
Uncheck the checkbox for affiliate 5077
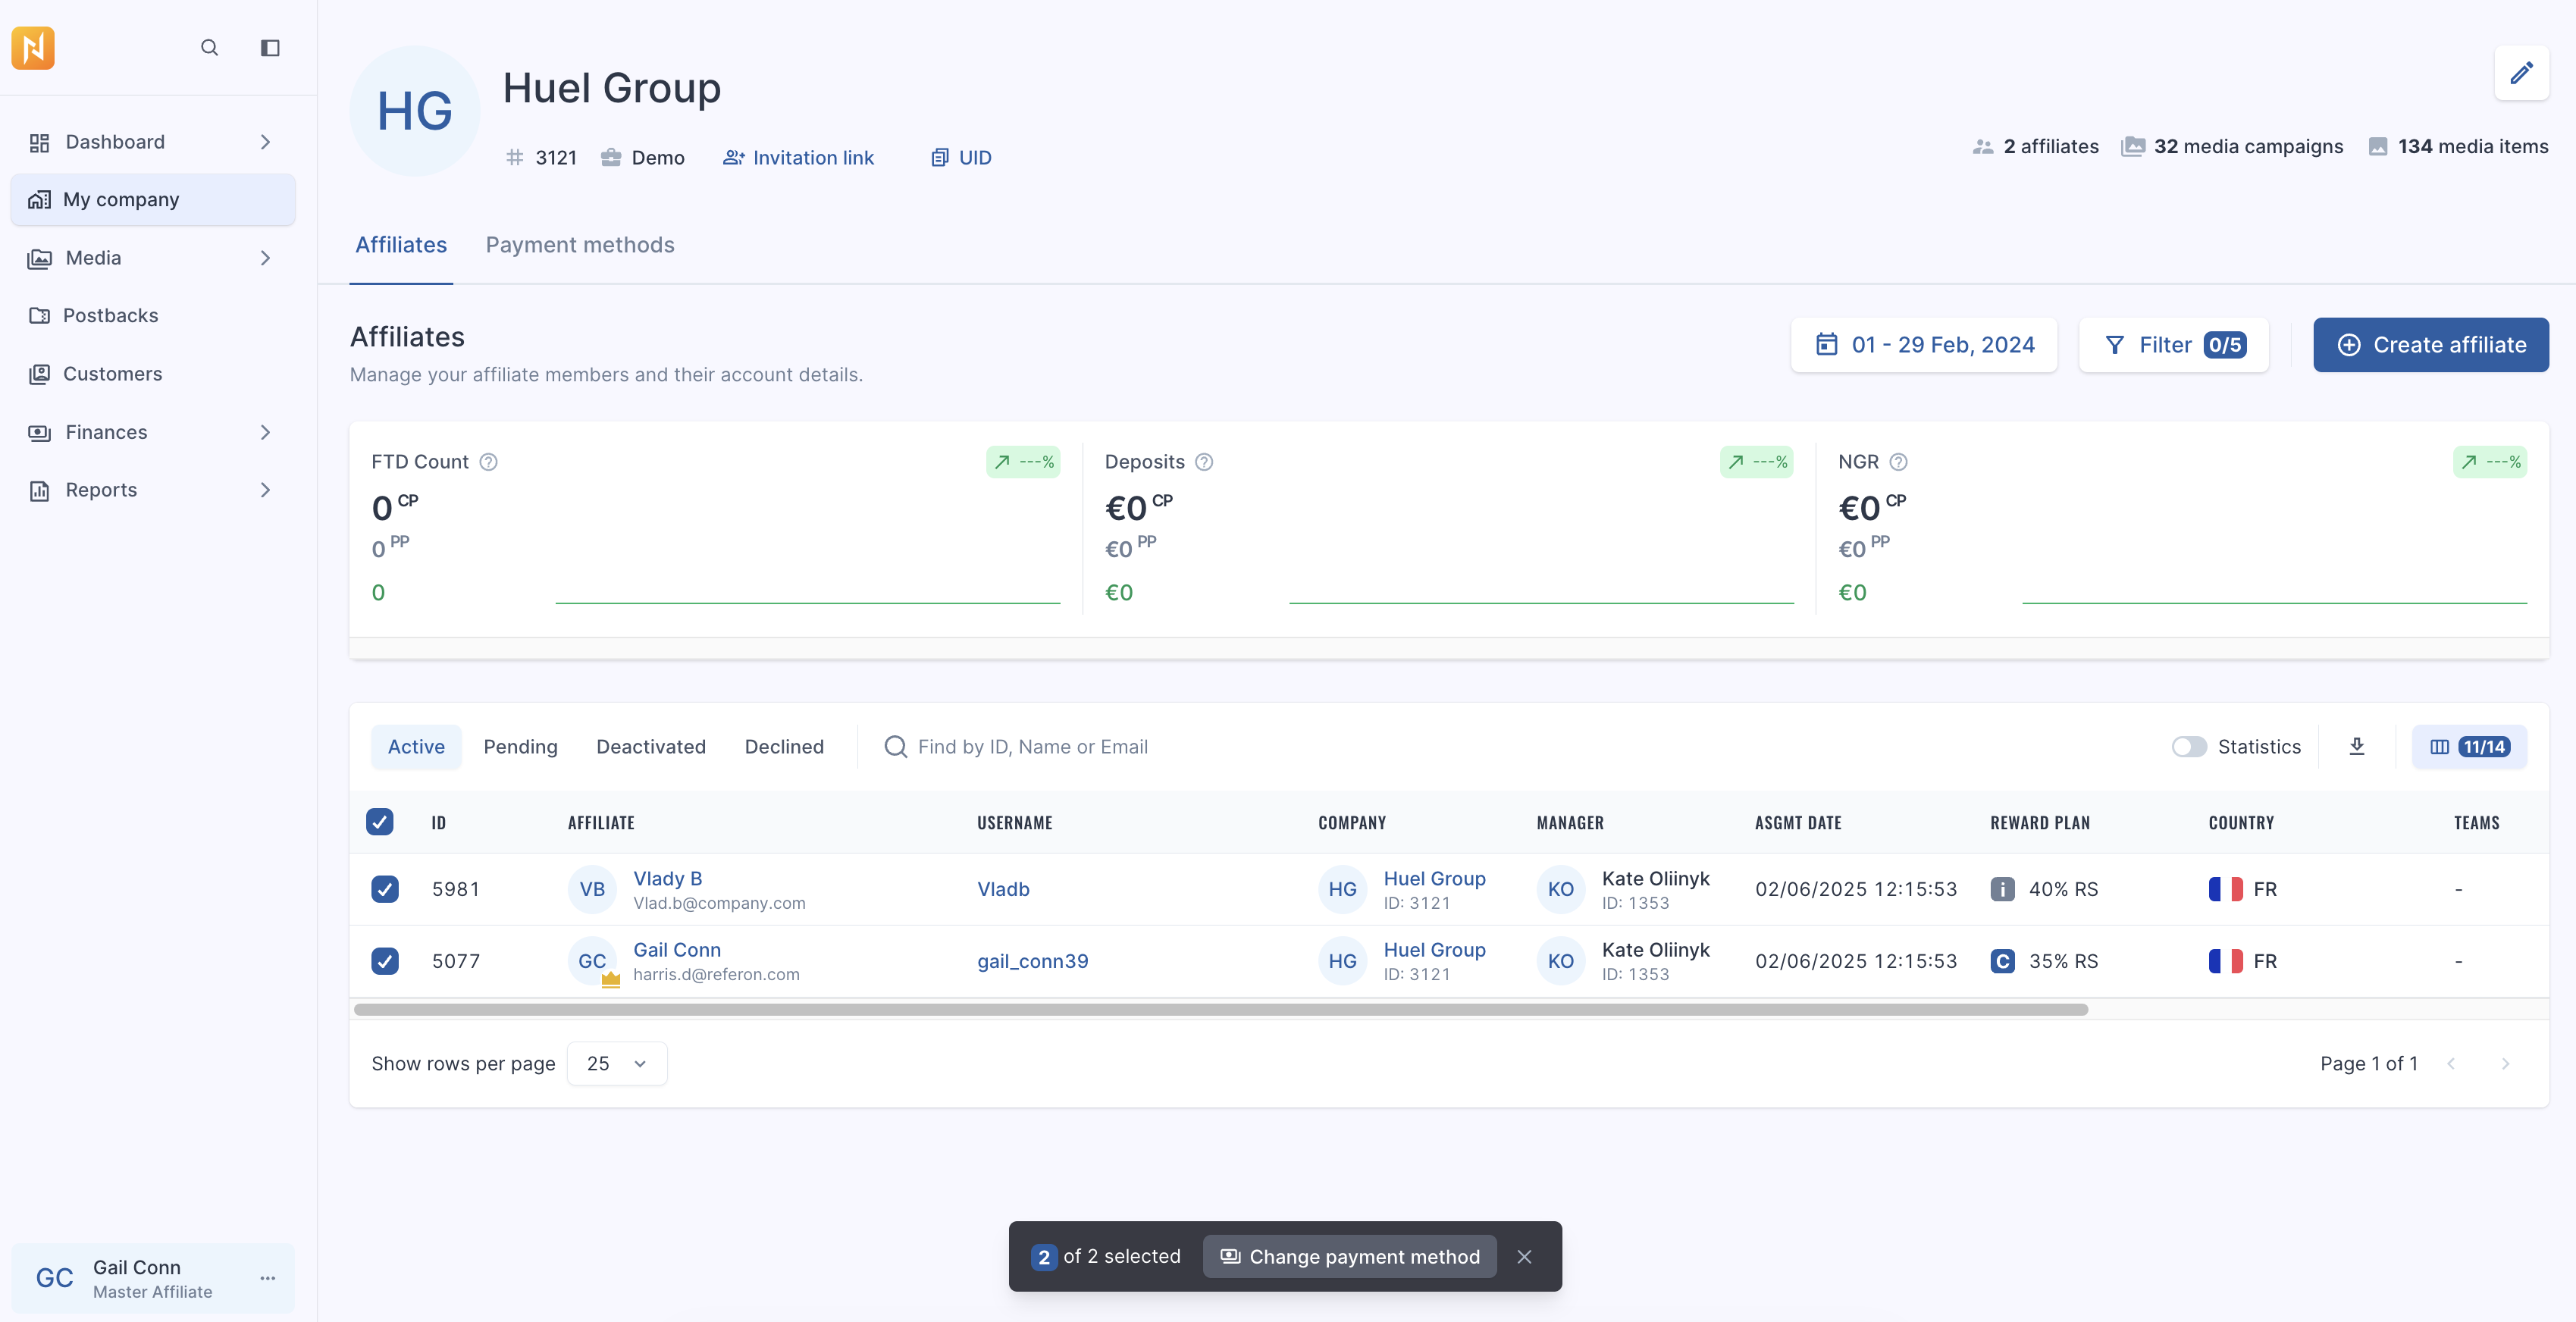tap(385, 961)
